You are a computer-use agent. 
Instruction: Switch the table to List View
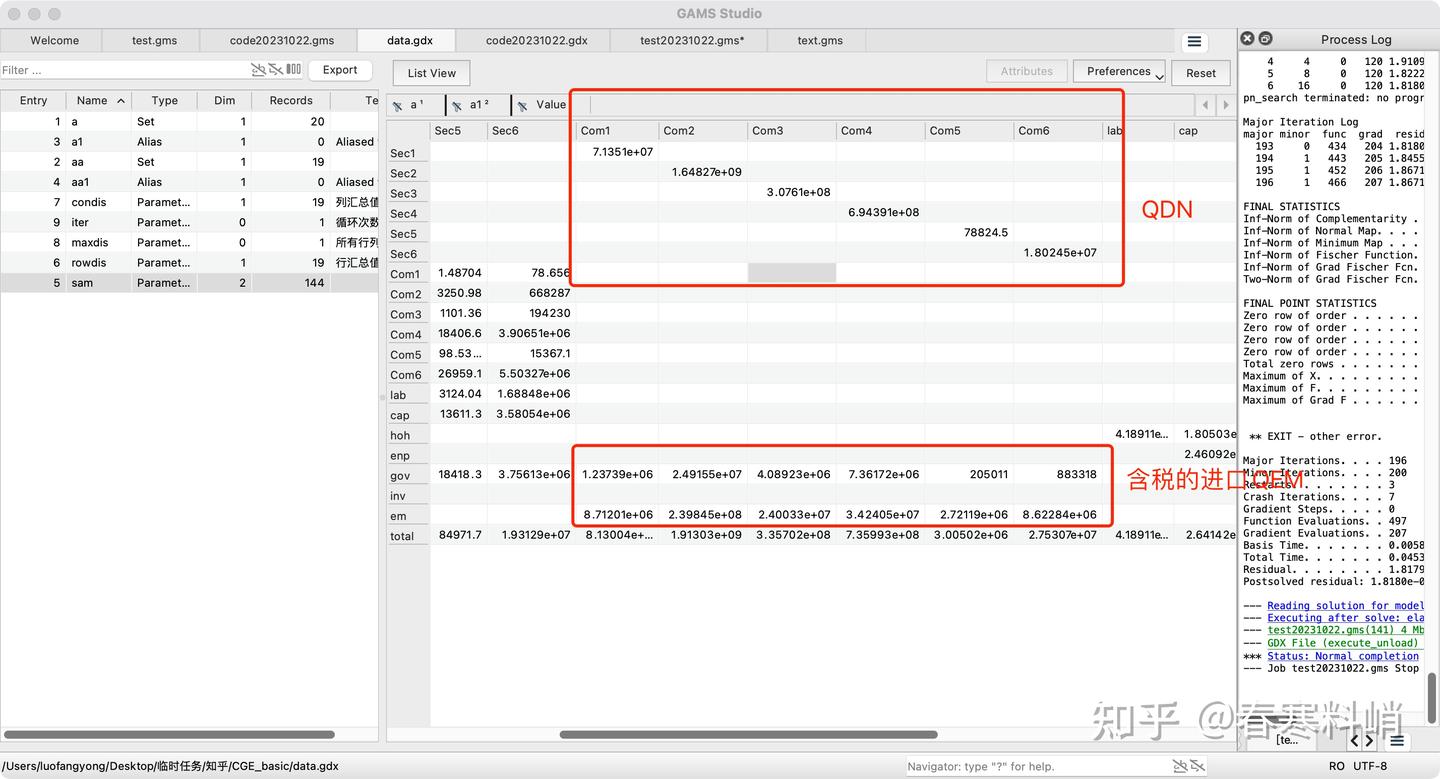click(x=432, y=73)
